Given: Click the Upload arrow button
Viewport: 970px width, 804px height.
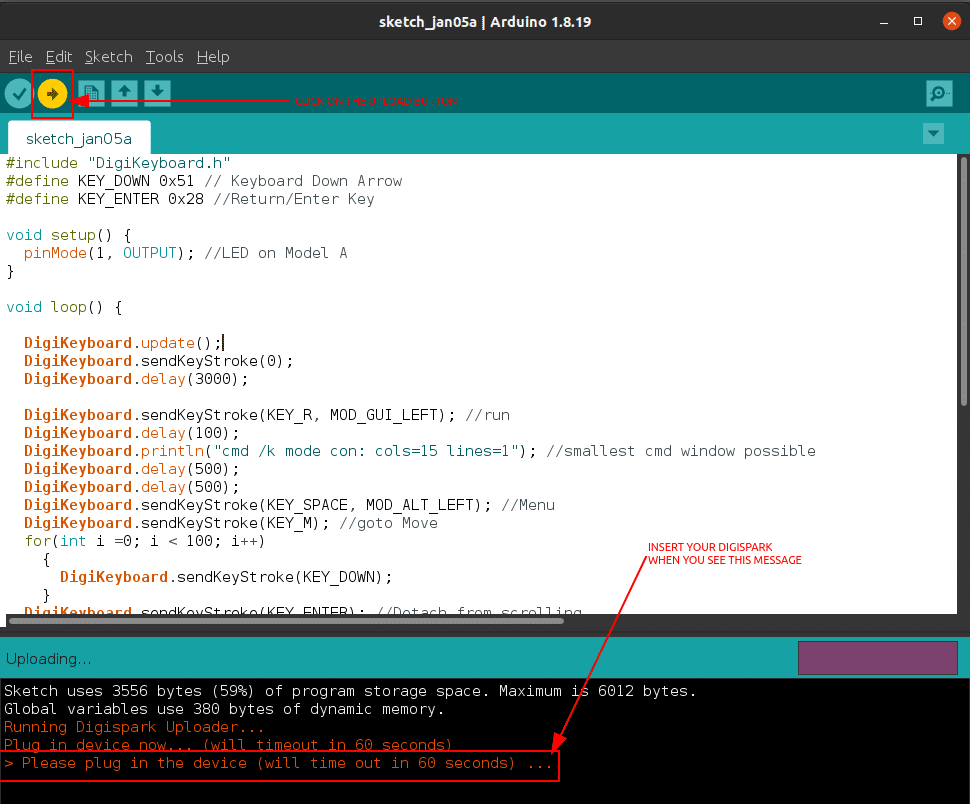Looking at the screenshot, I should click(x=52, y=93).
